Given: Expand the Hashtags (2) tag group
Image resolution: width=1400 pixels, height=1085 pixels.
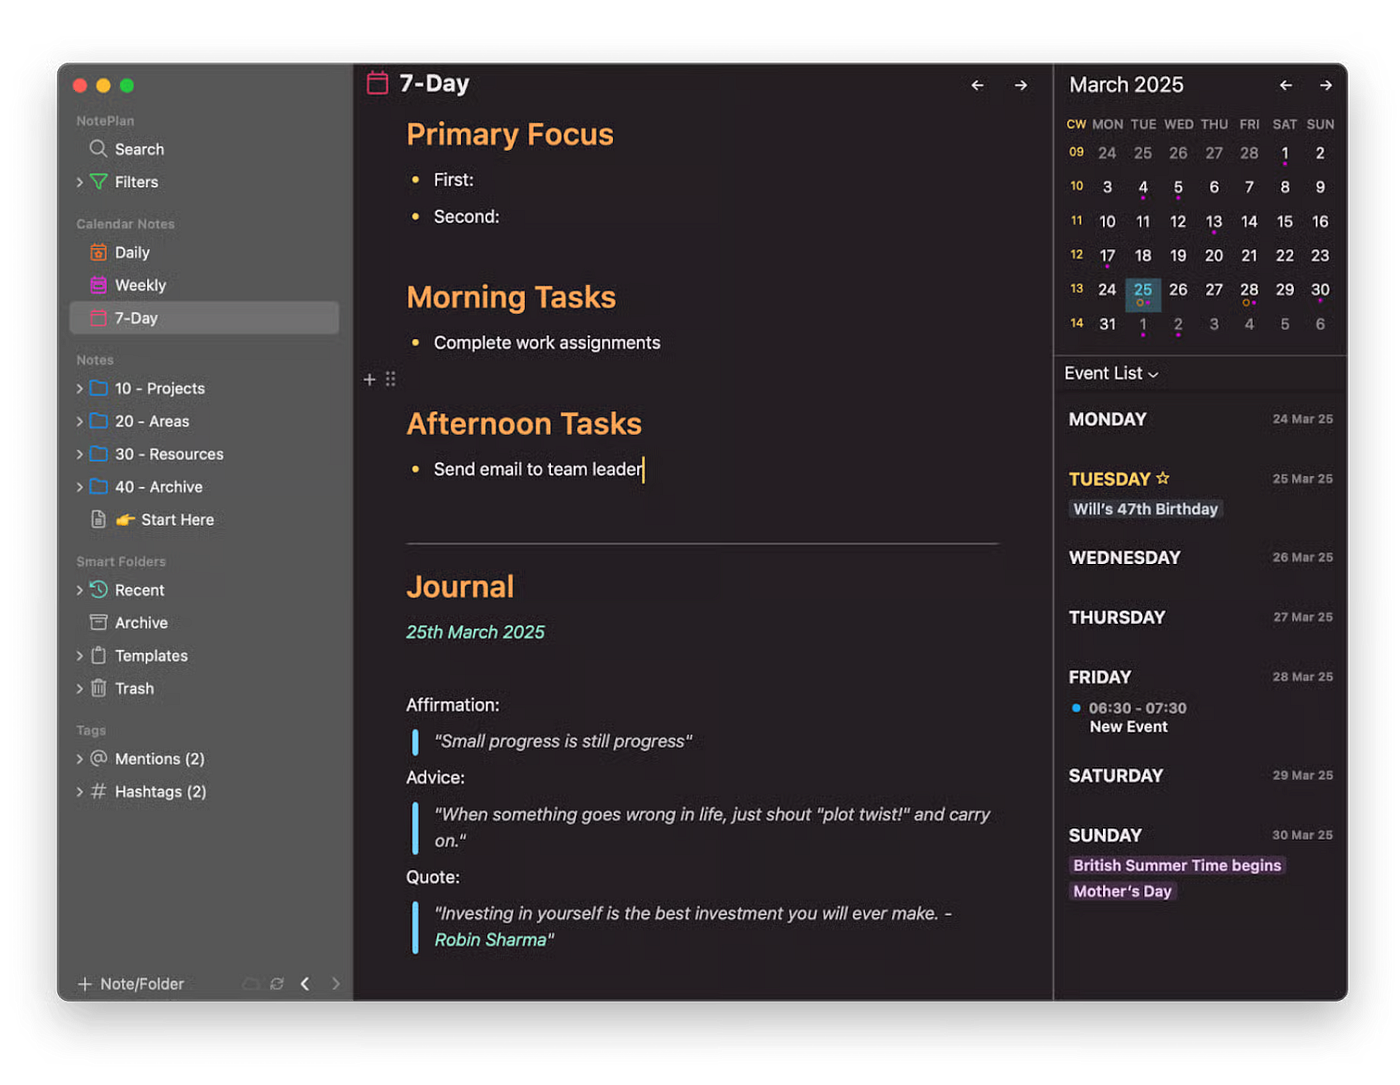Looking at the screenshot, I should (80, 791).
